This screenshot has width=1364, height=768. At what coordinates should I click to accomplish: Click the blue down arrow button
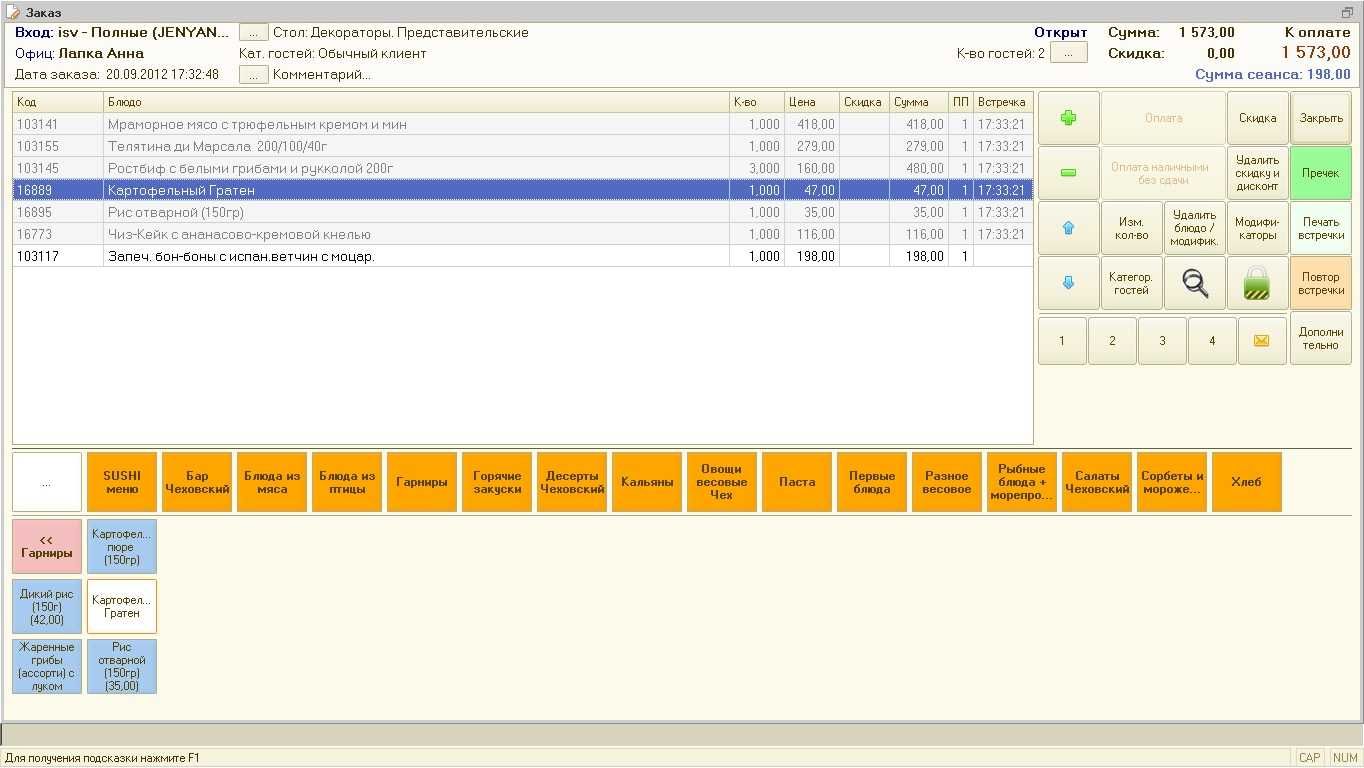tap(1068, 283)
